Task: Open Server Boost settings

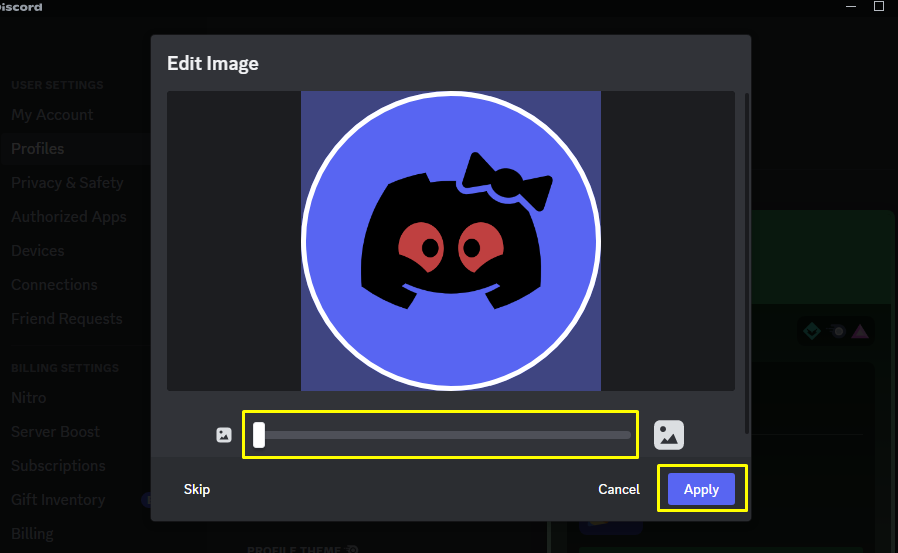Action: click(x=56, y=432)
